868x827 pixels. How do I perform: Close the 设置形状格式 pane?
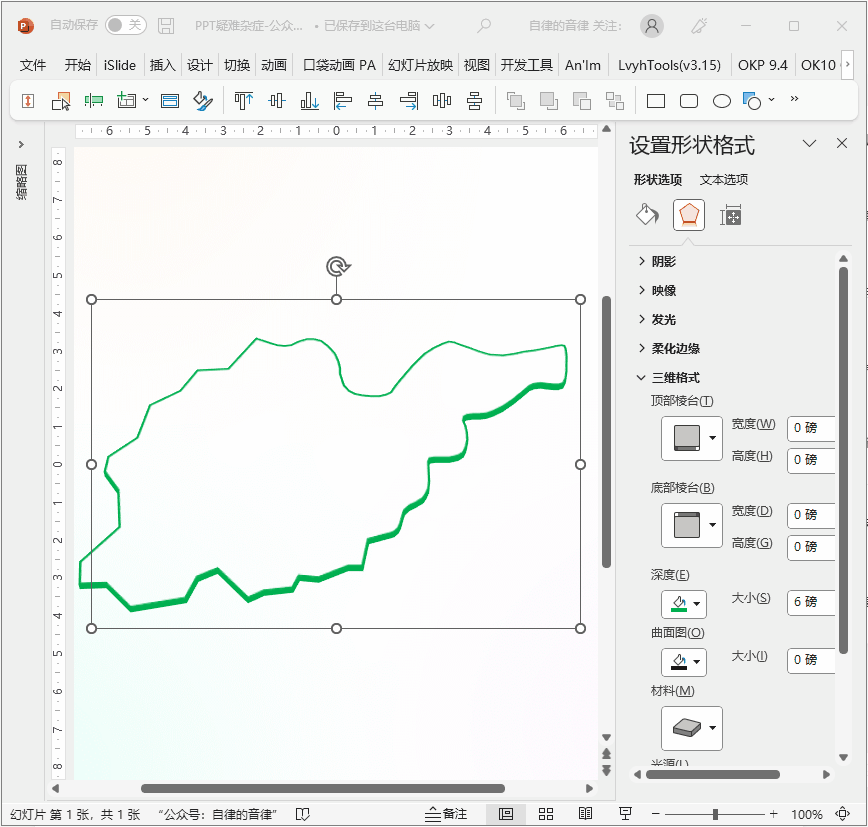click(842, 143)
